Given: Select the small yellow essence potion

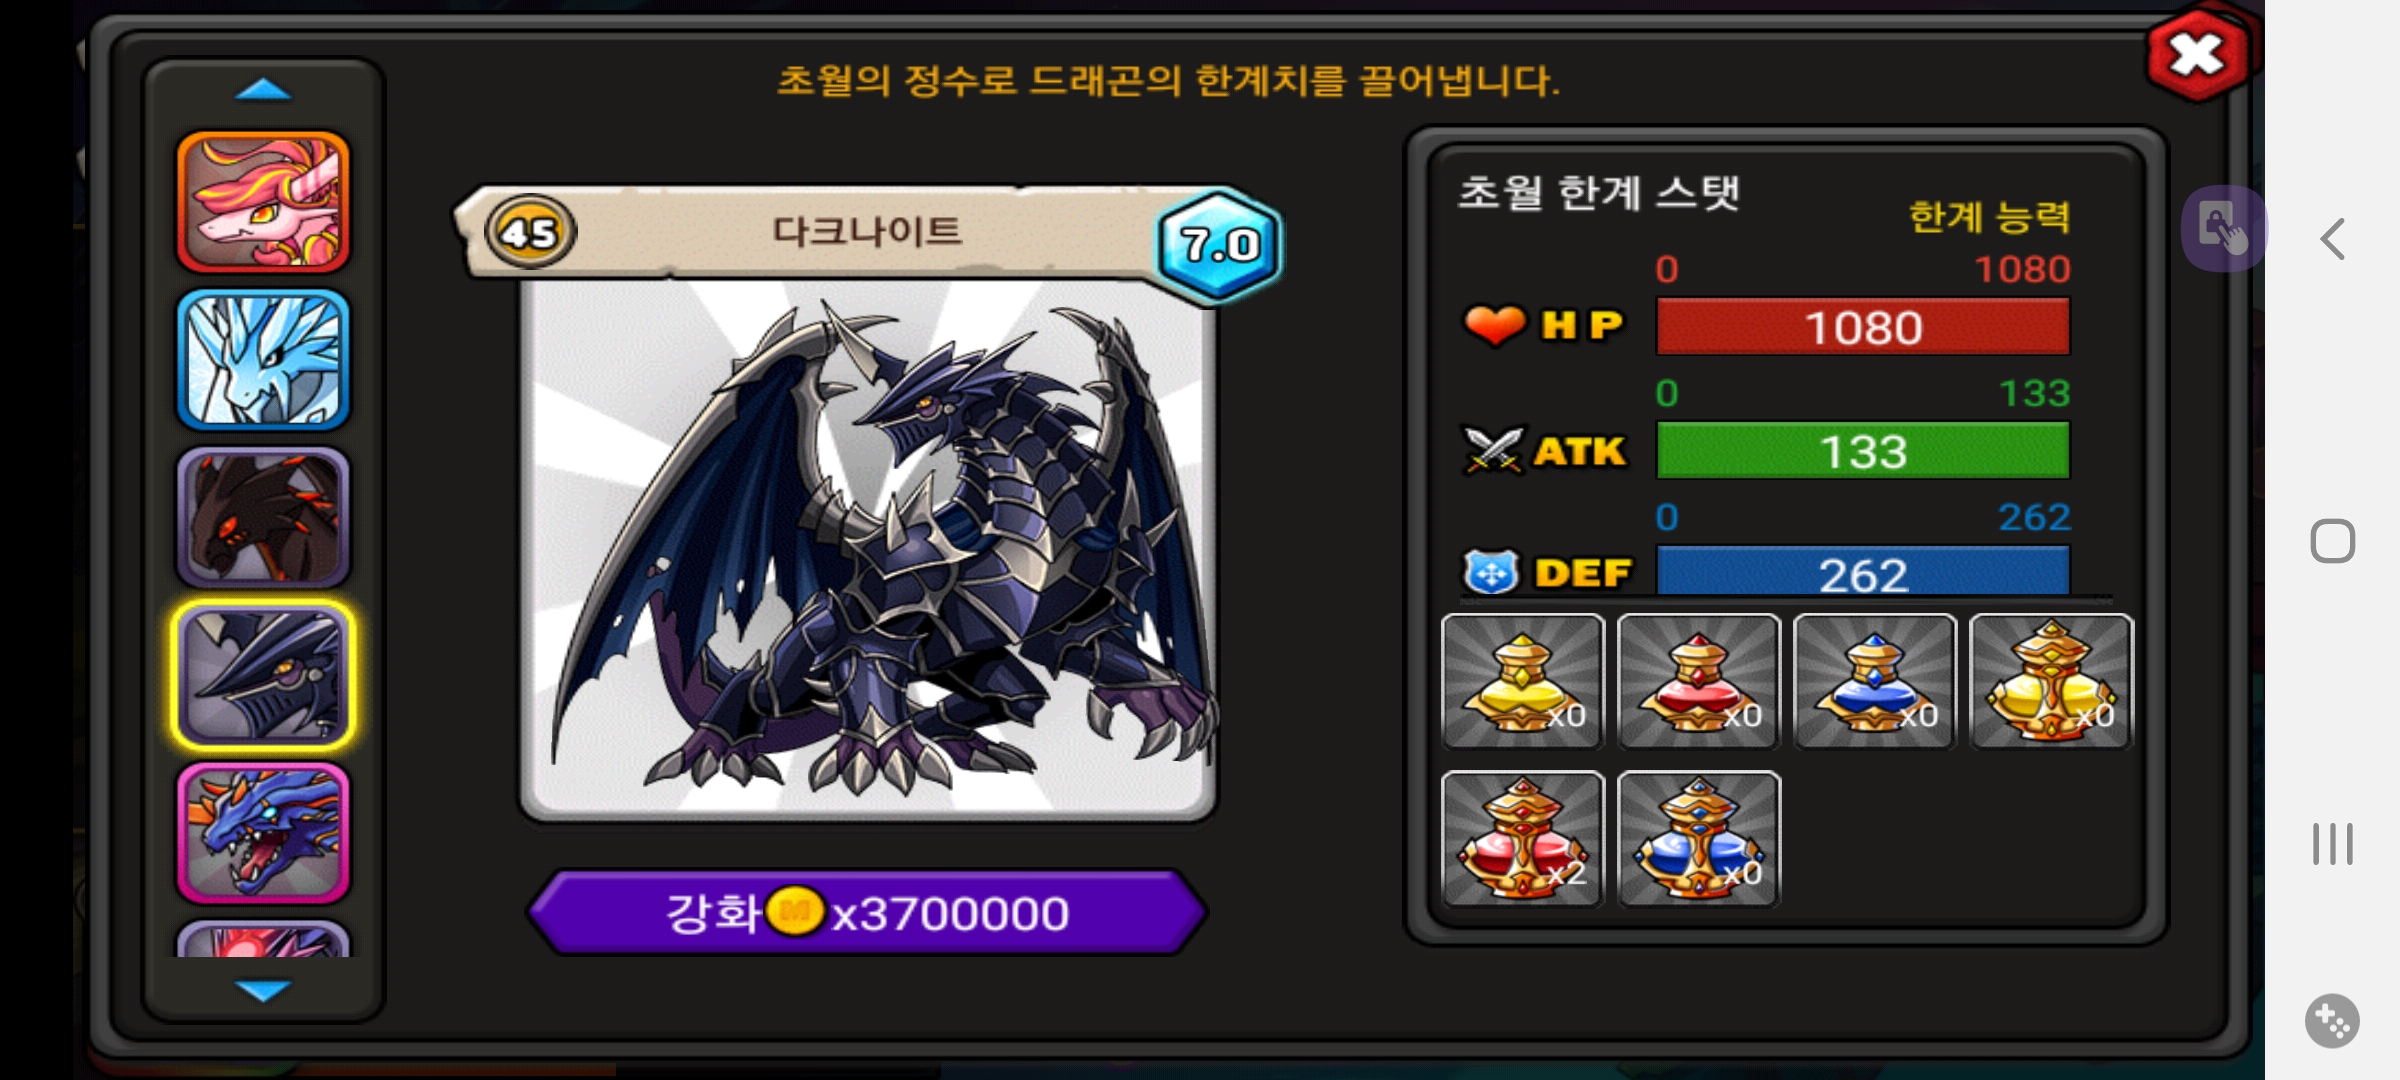Looking at the screenshot, I should pos(1522,681).
